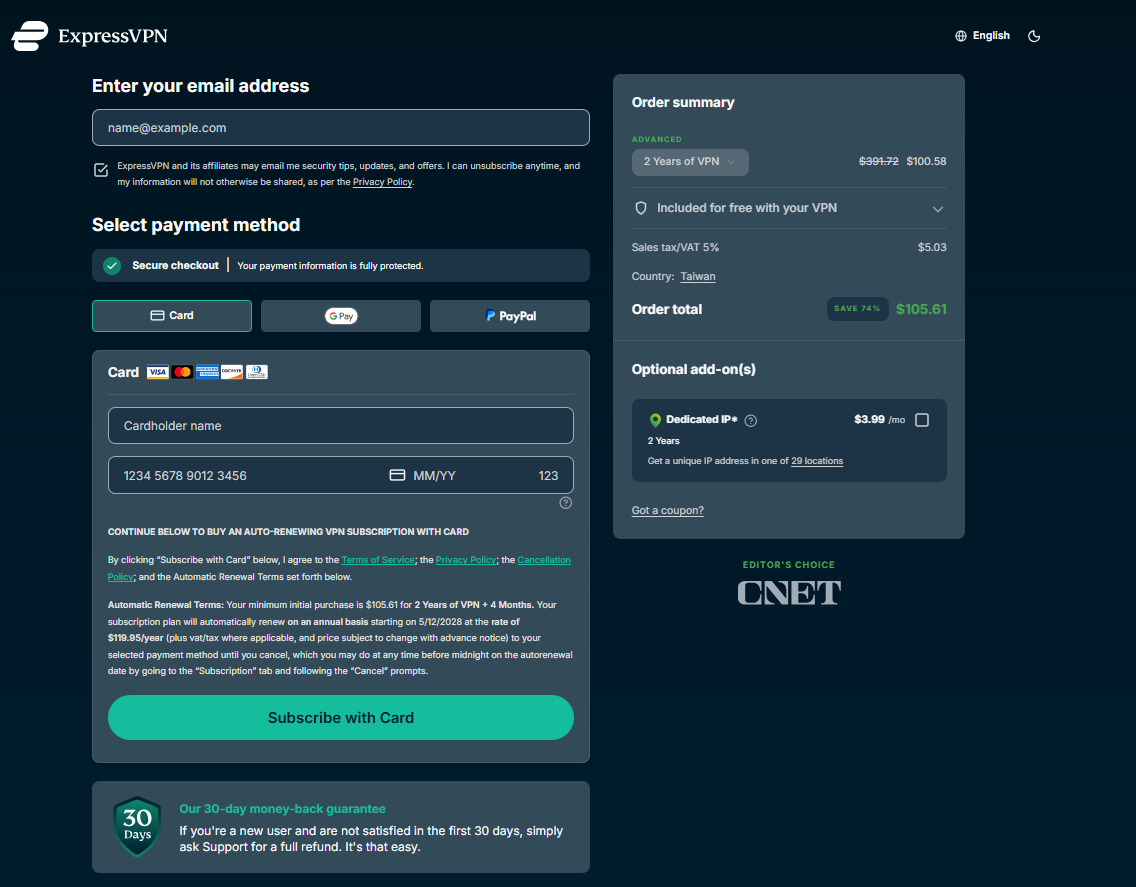Screen dimensions: 1136x887
Task: Switch to the G Pay payment method
Action: [340, 315]
